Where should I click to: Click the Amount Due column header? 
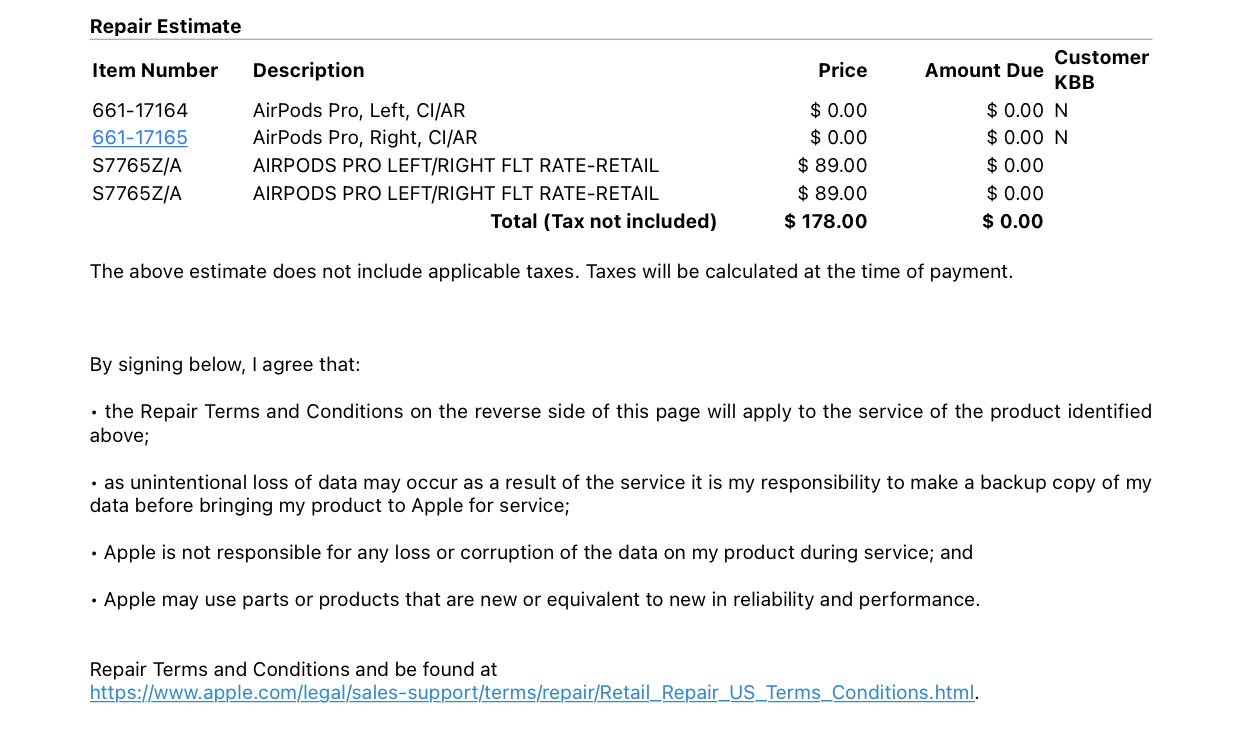(984, 70)
